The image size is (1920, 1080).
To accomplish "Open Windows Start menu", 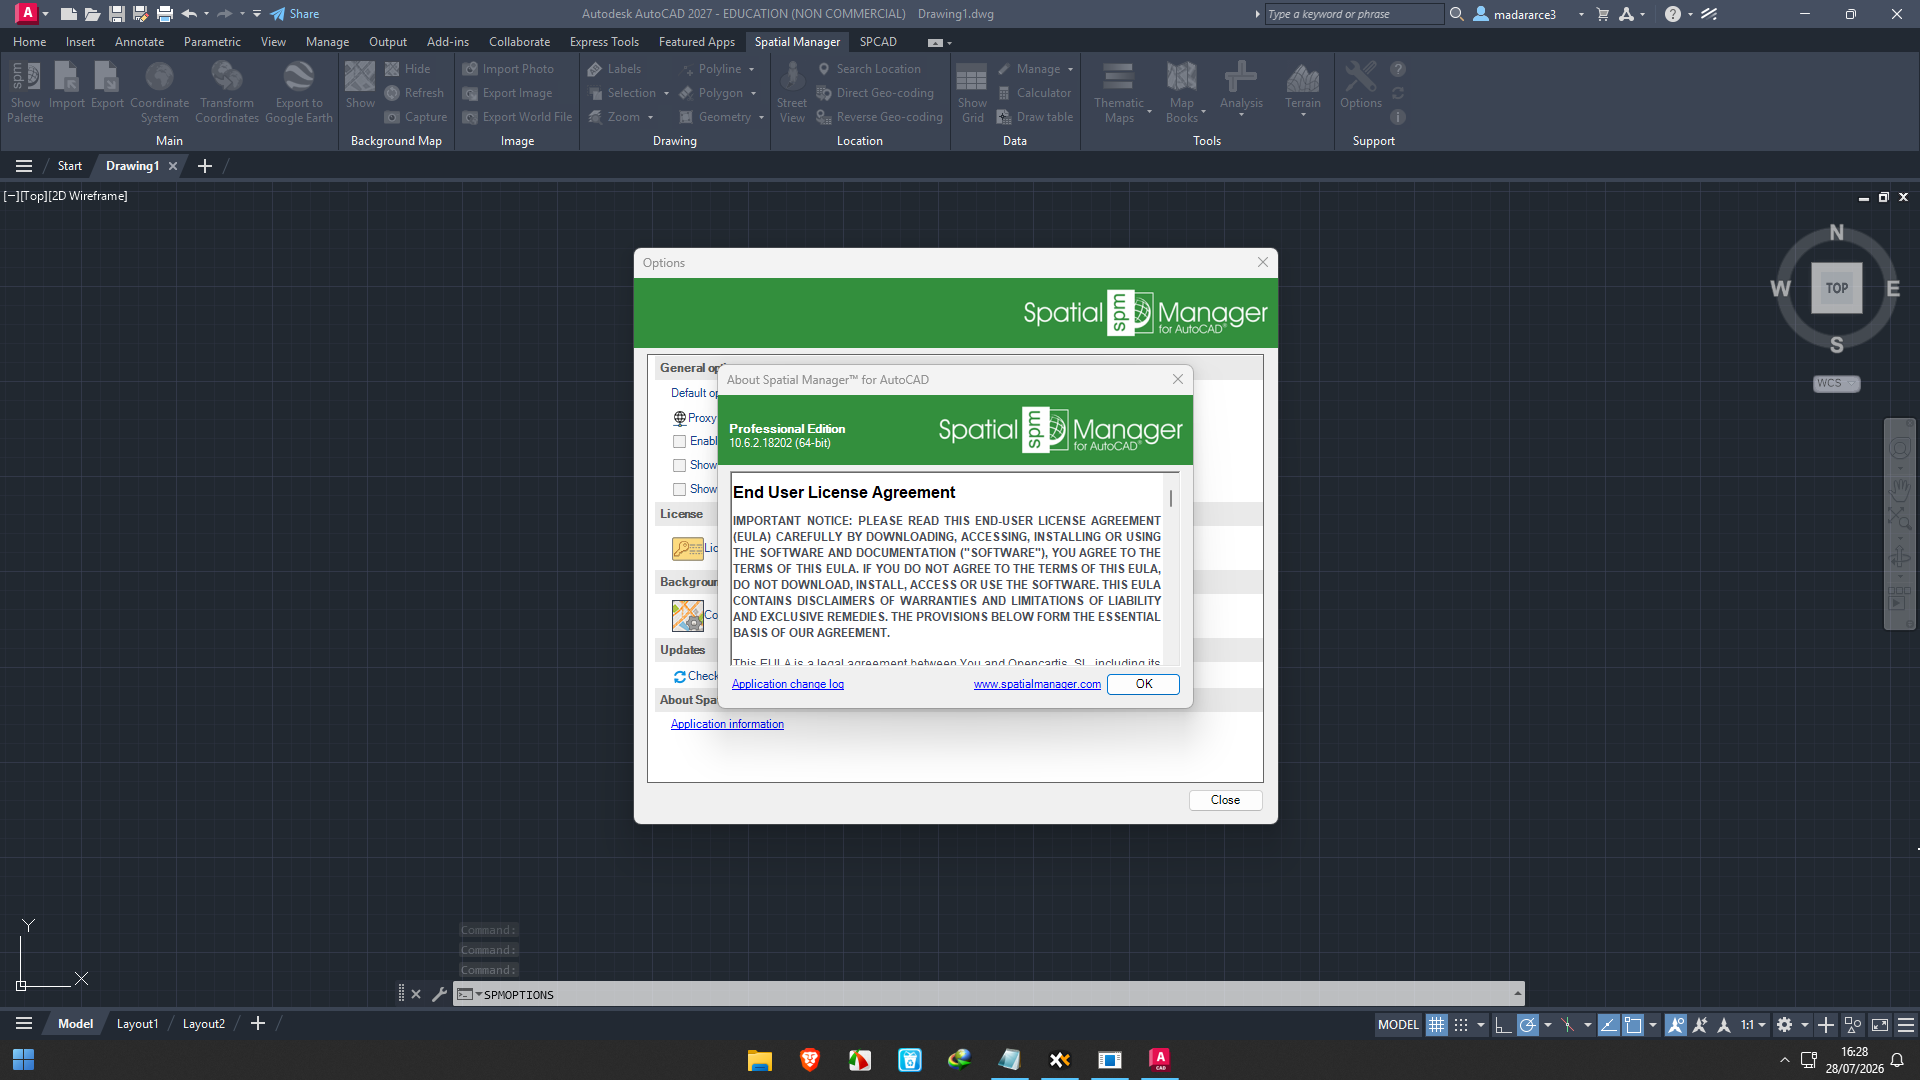I will pyautogui.click(x=23, y=1060).
